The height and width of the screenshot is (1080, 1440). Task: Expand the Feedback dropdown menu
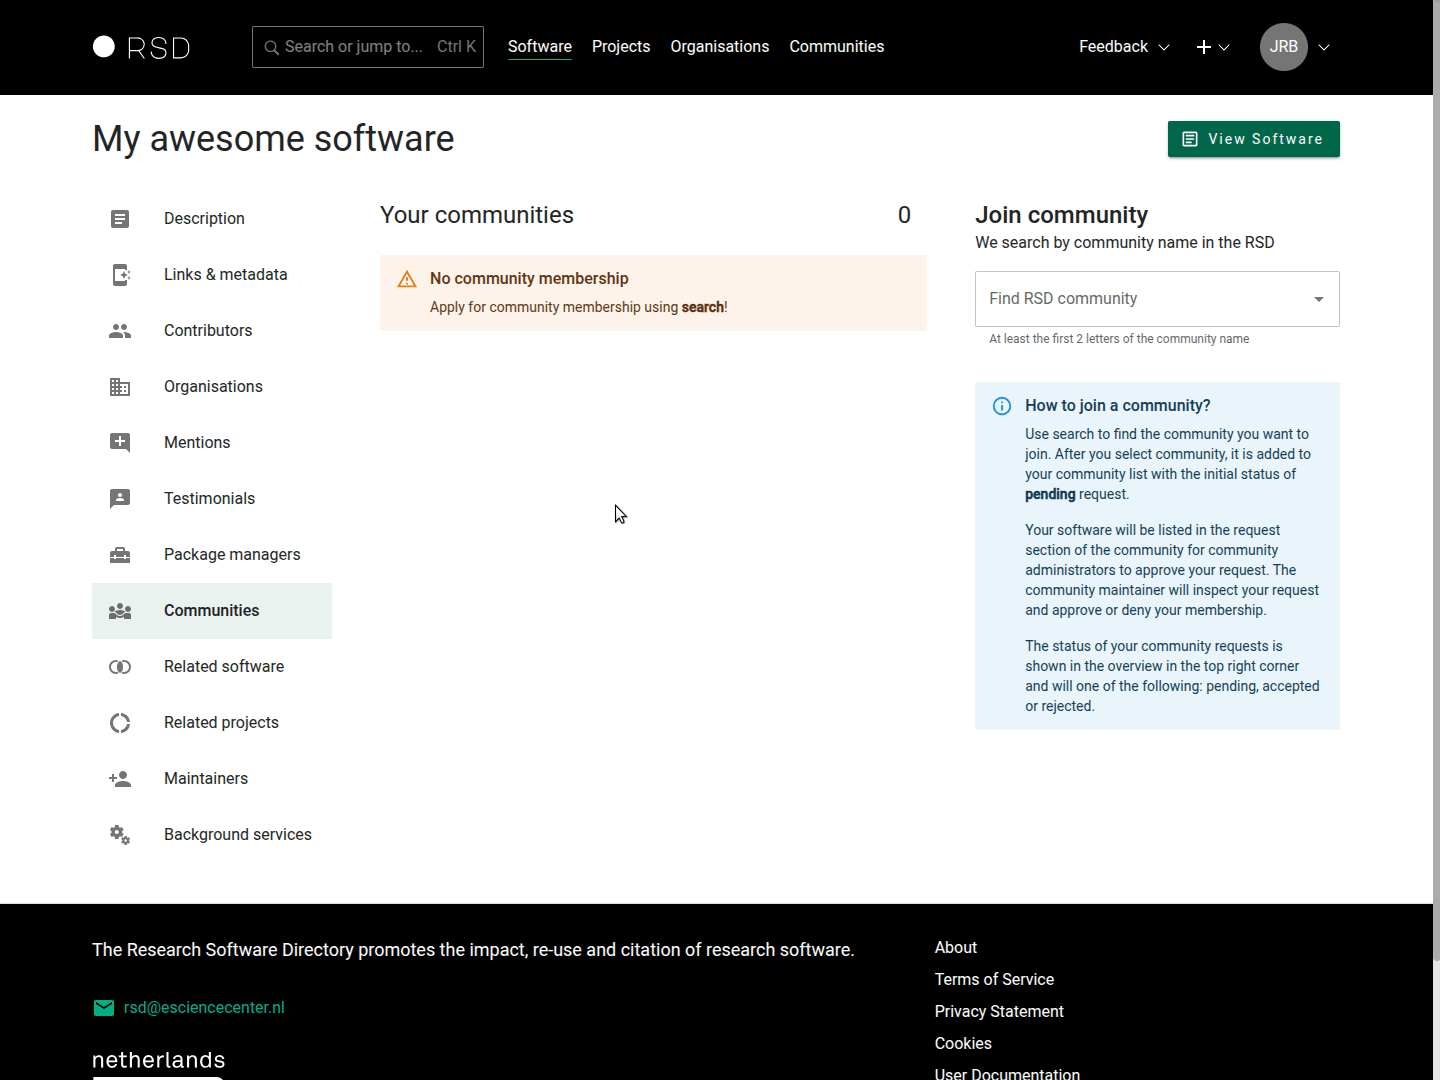[x=1123, y=47]
